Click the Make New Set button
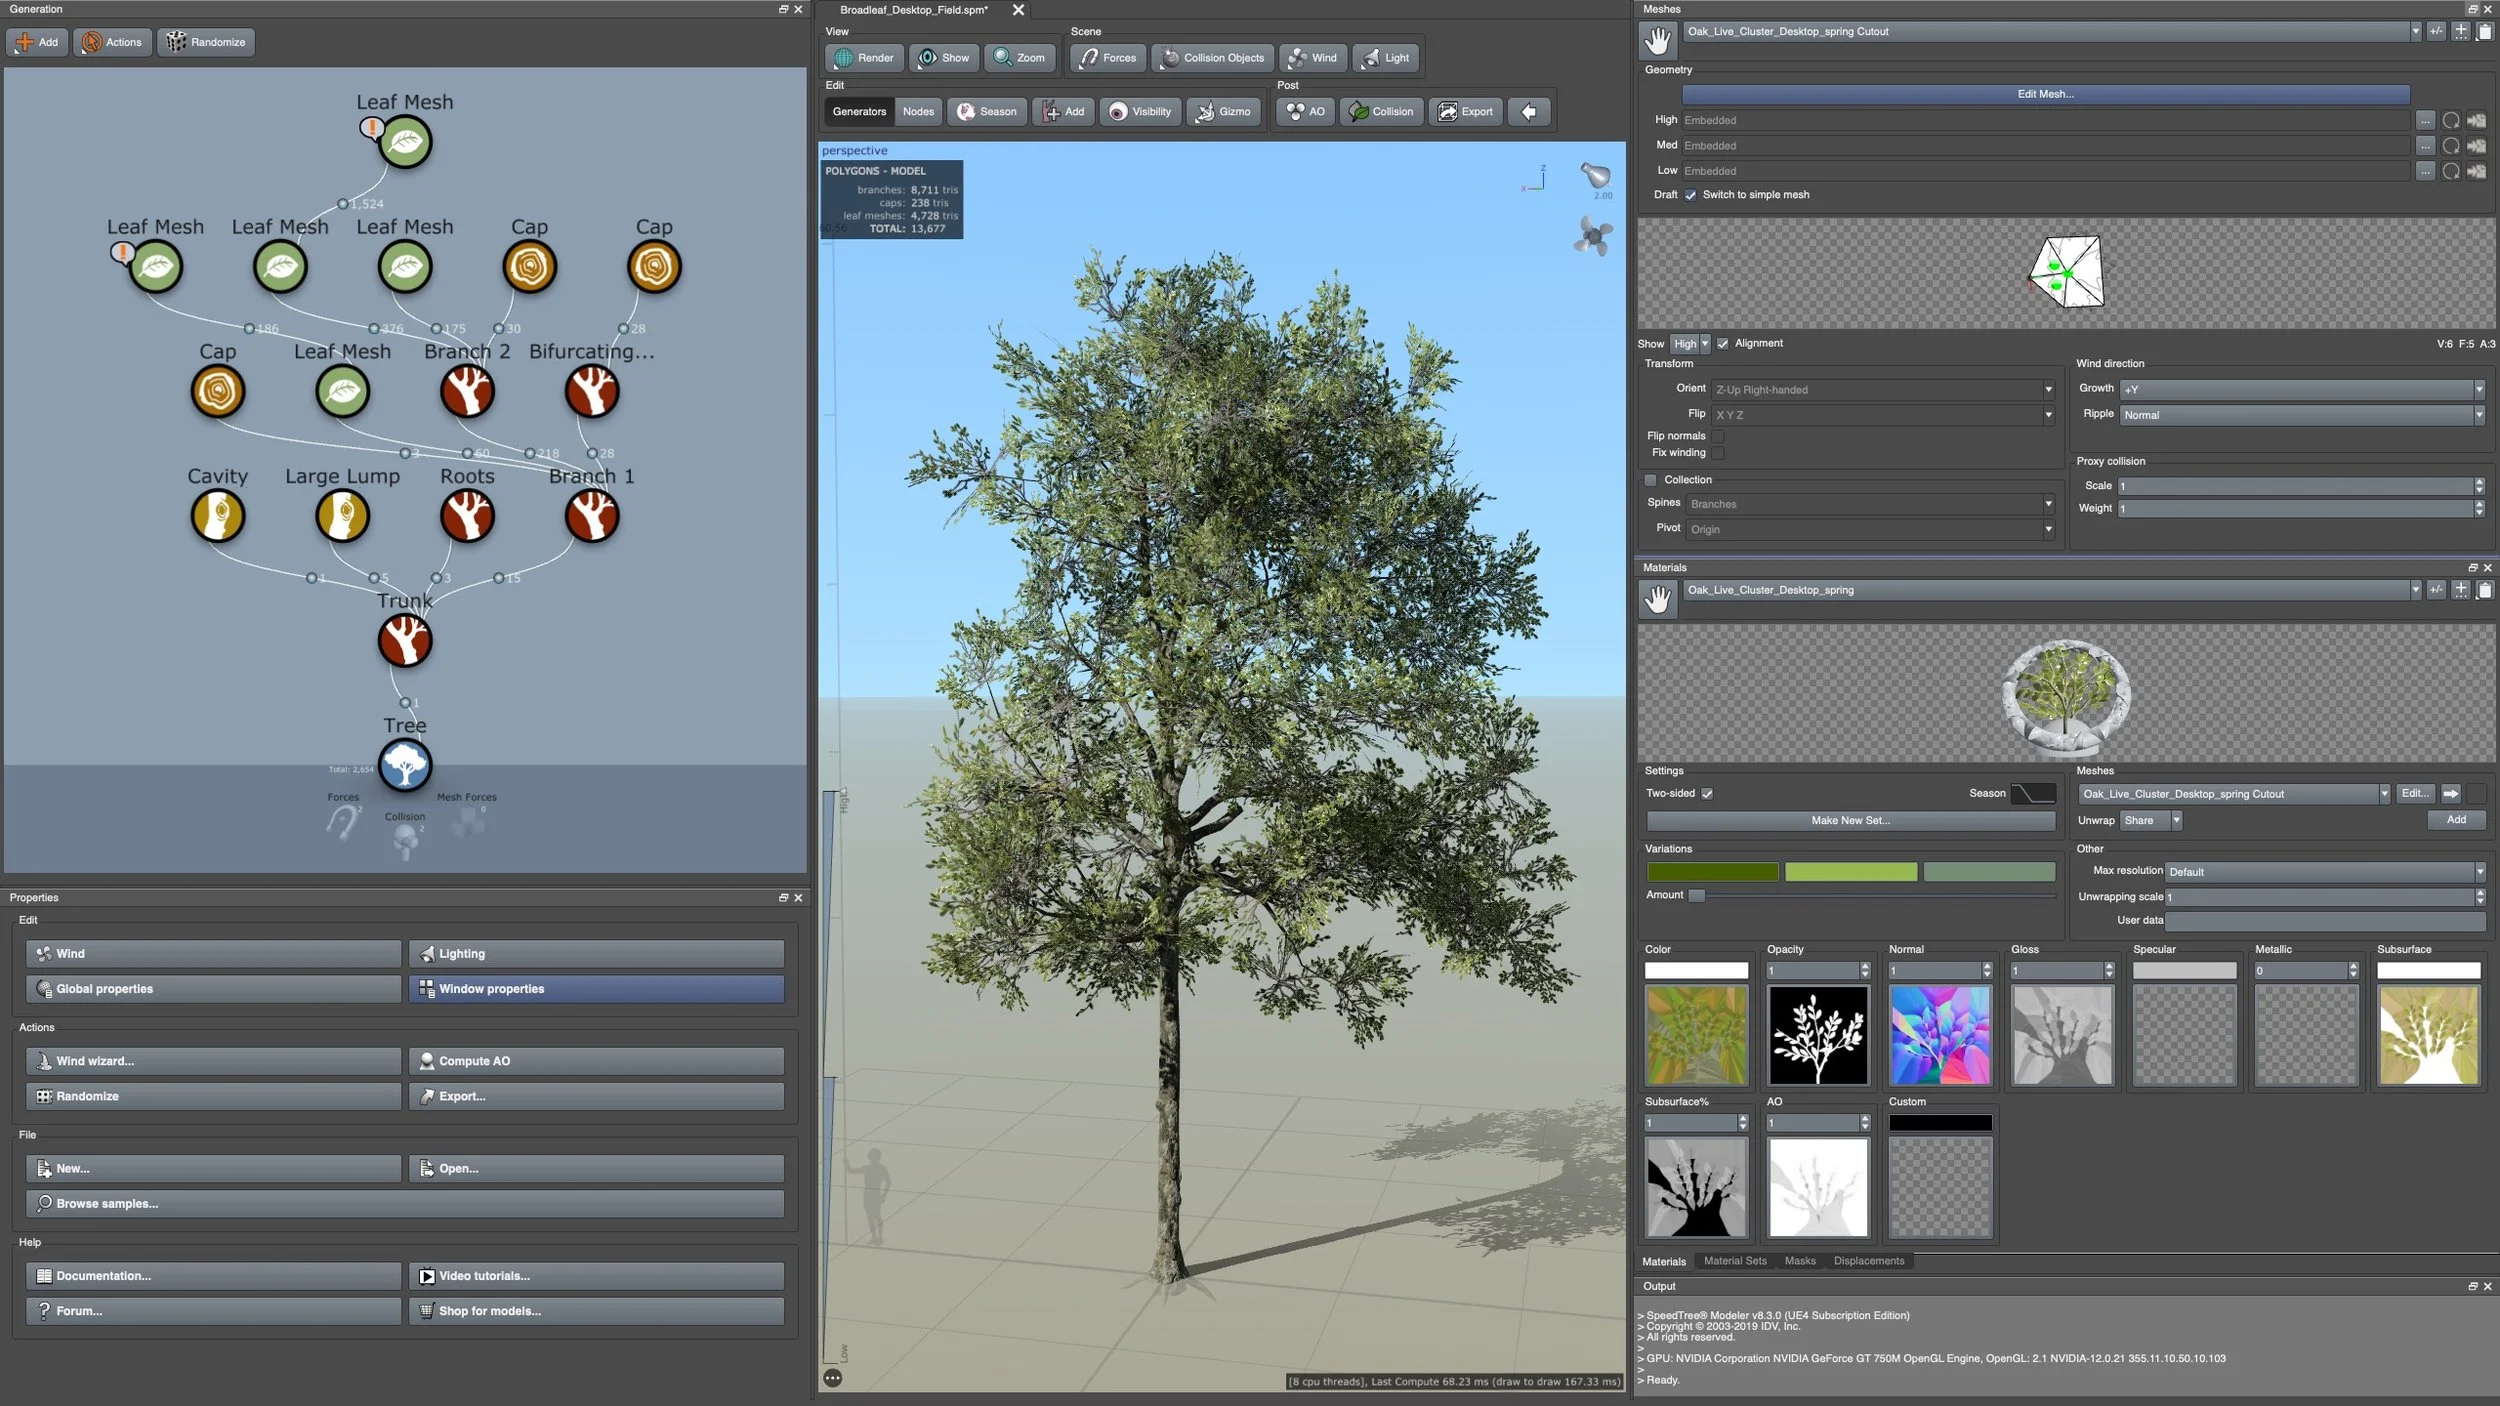Screen dimensions: 2500x1406 pyautogui.click(x=1850, y=821)
